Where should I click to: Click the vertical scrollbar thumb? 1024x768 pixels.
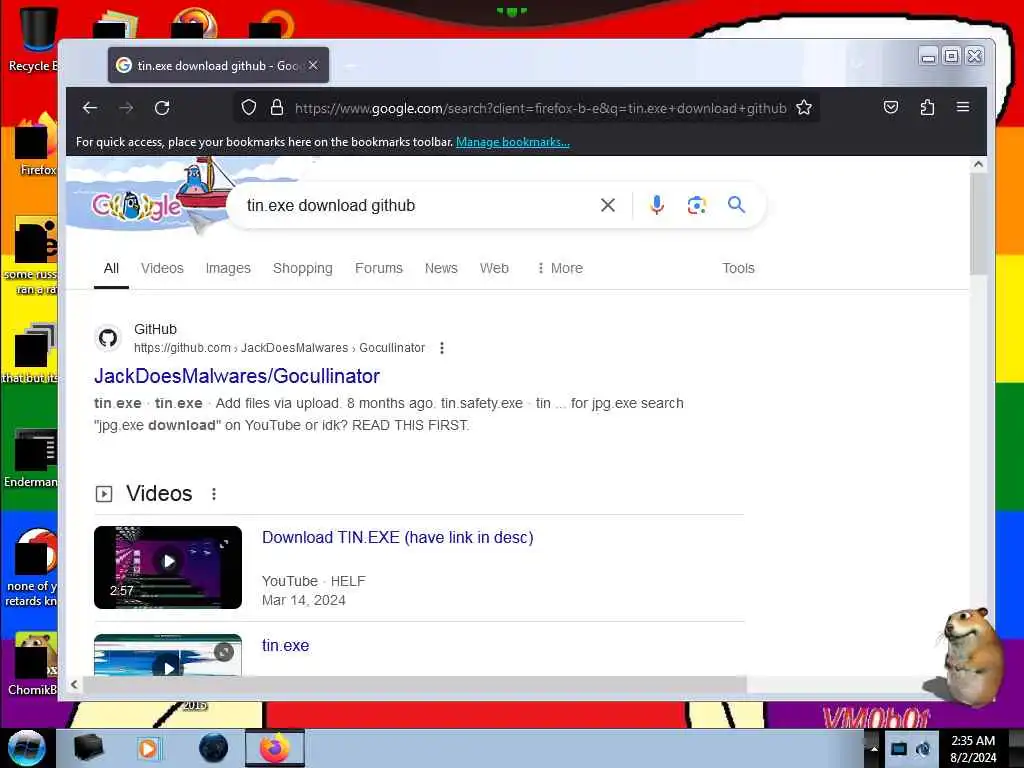tap(978, 225)
